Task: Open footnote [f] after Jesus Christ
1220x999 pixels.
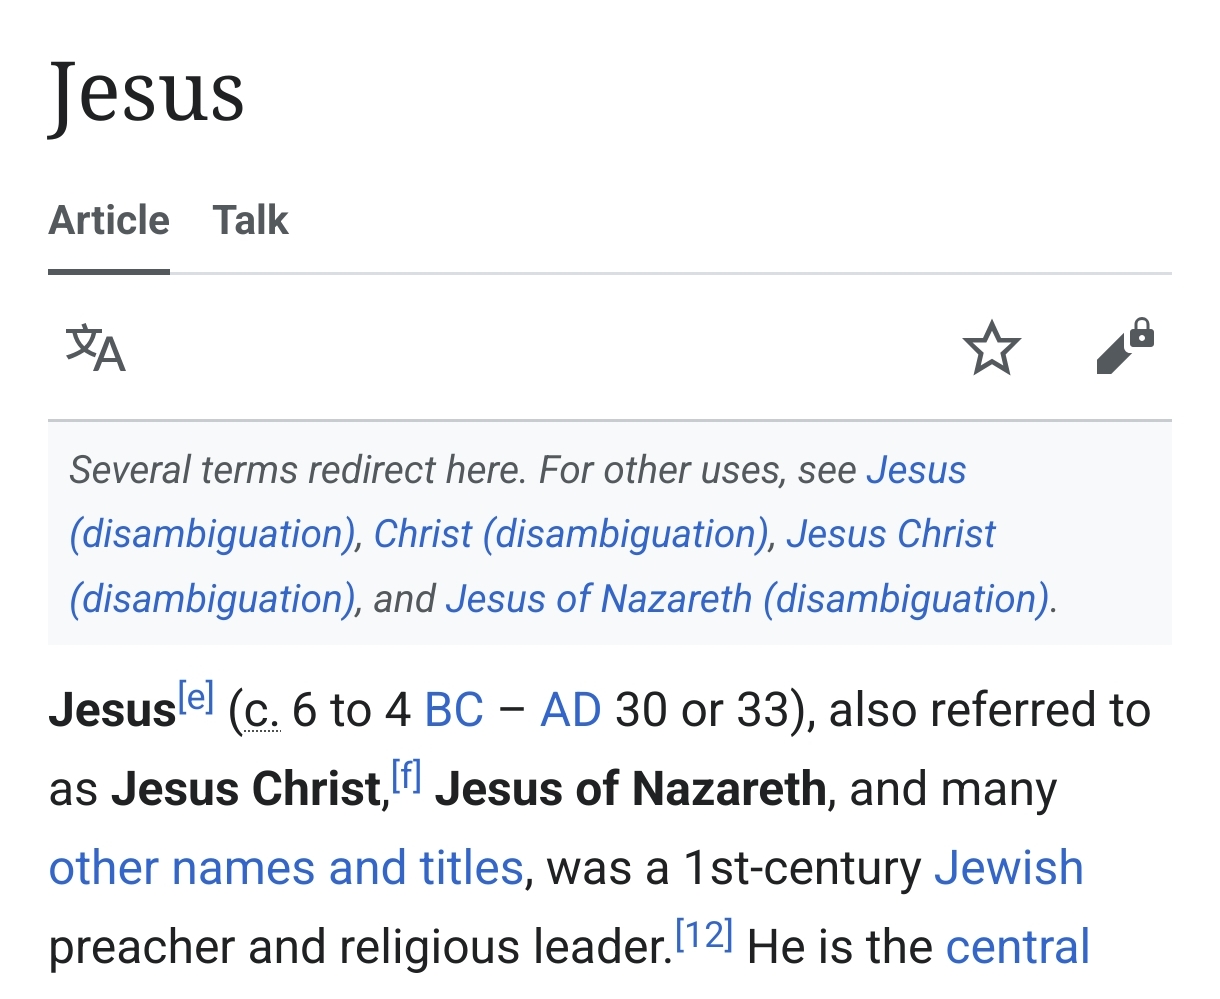Action: point(406,774)
